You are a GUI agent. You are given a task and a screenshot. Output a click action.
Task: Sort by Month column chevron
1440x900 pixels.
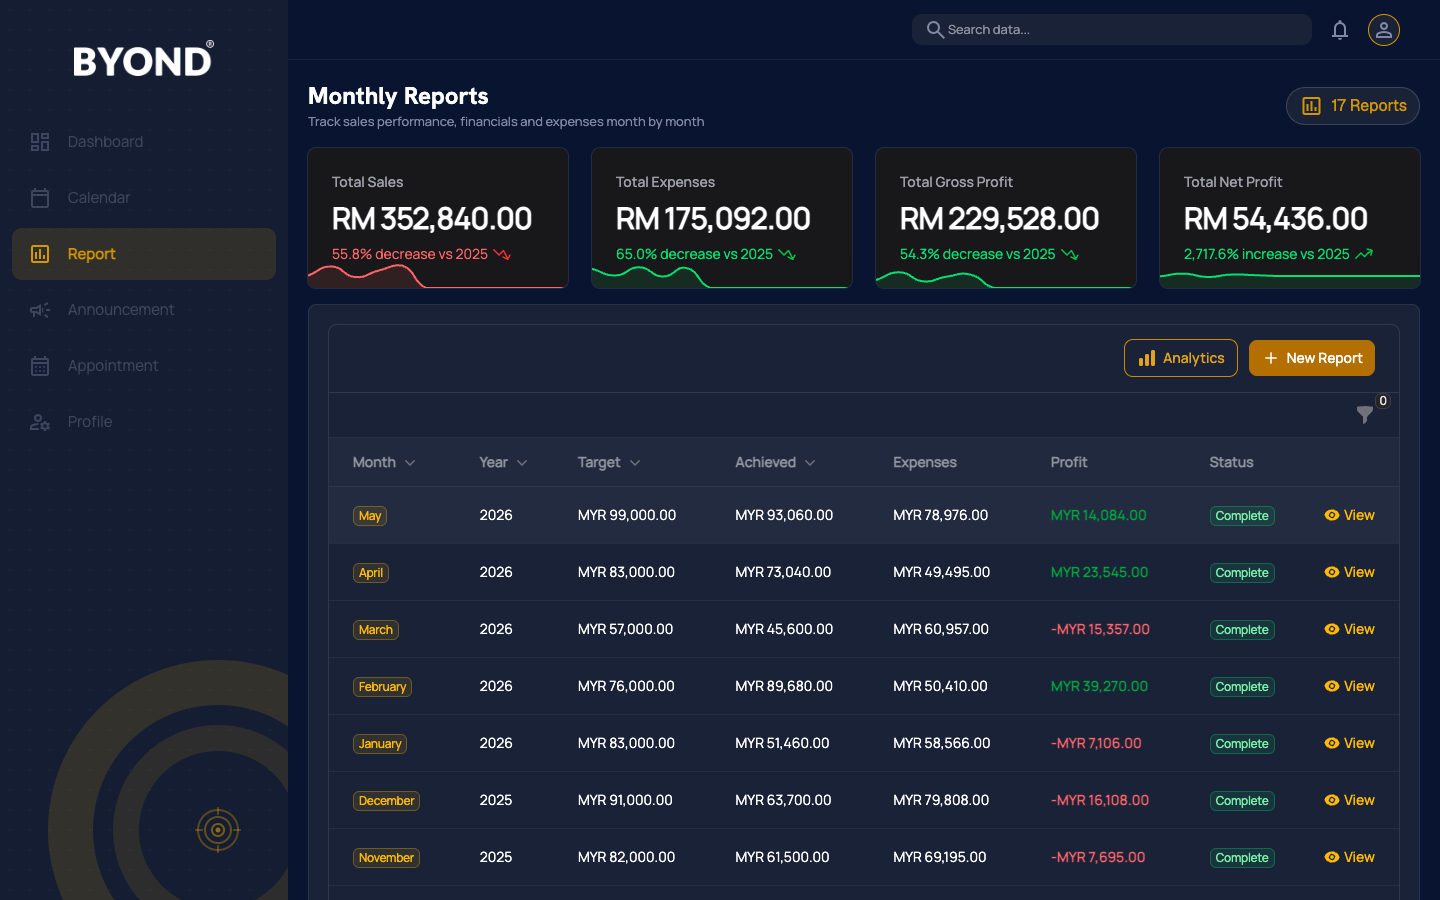(410, 463)
